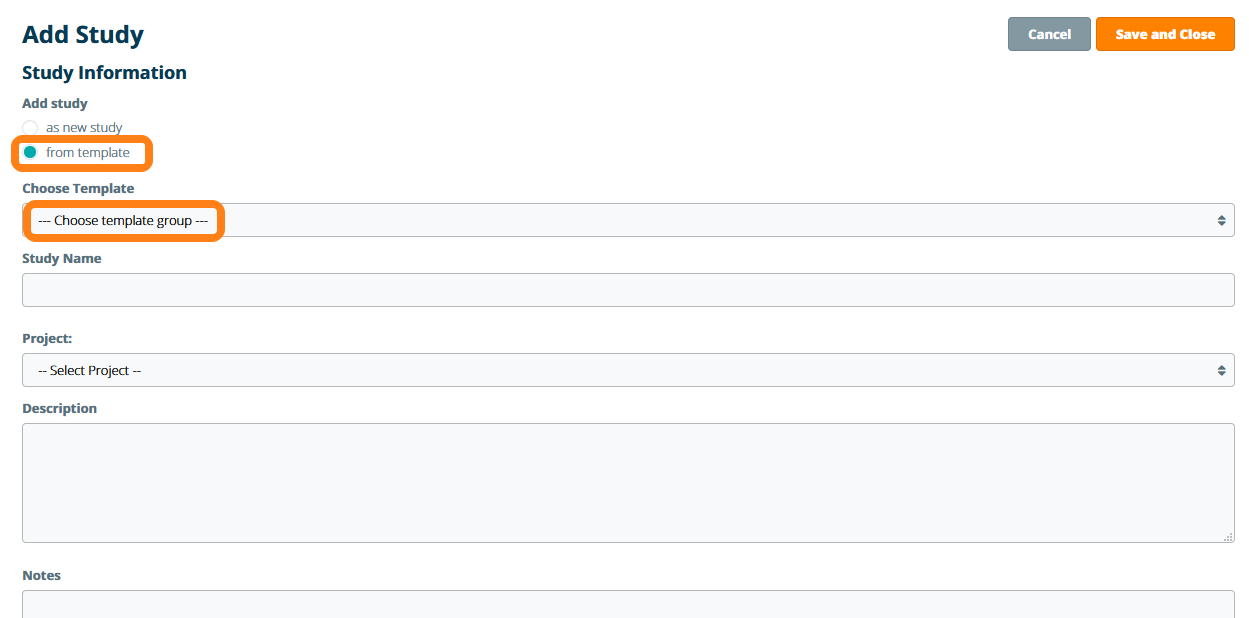
Task: Open the Choose template group dropdown
Action: click(627, 220)
